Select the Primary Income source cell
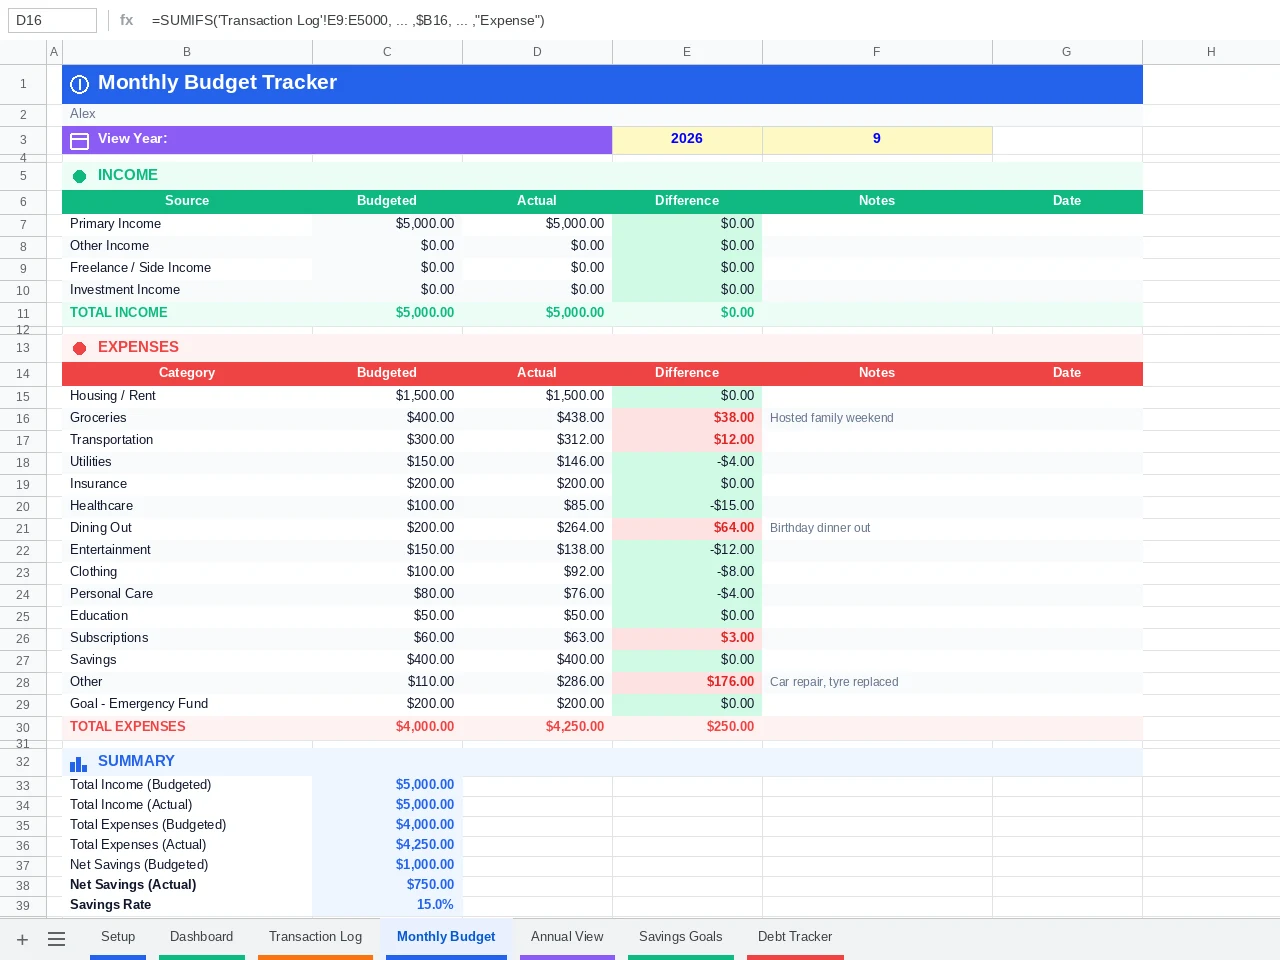The width and height of the screenshot is (1280, 960). point(187,224)
